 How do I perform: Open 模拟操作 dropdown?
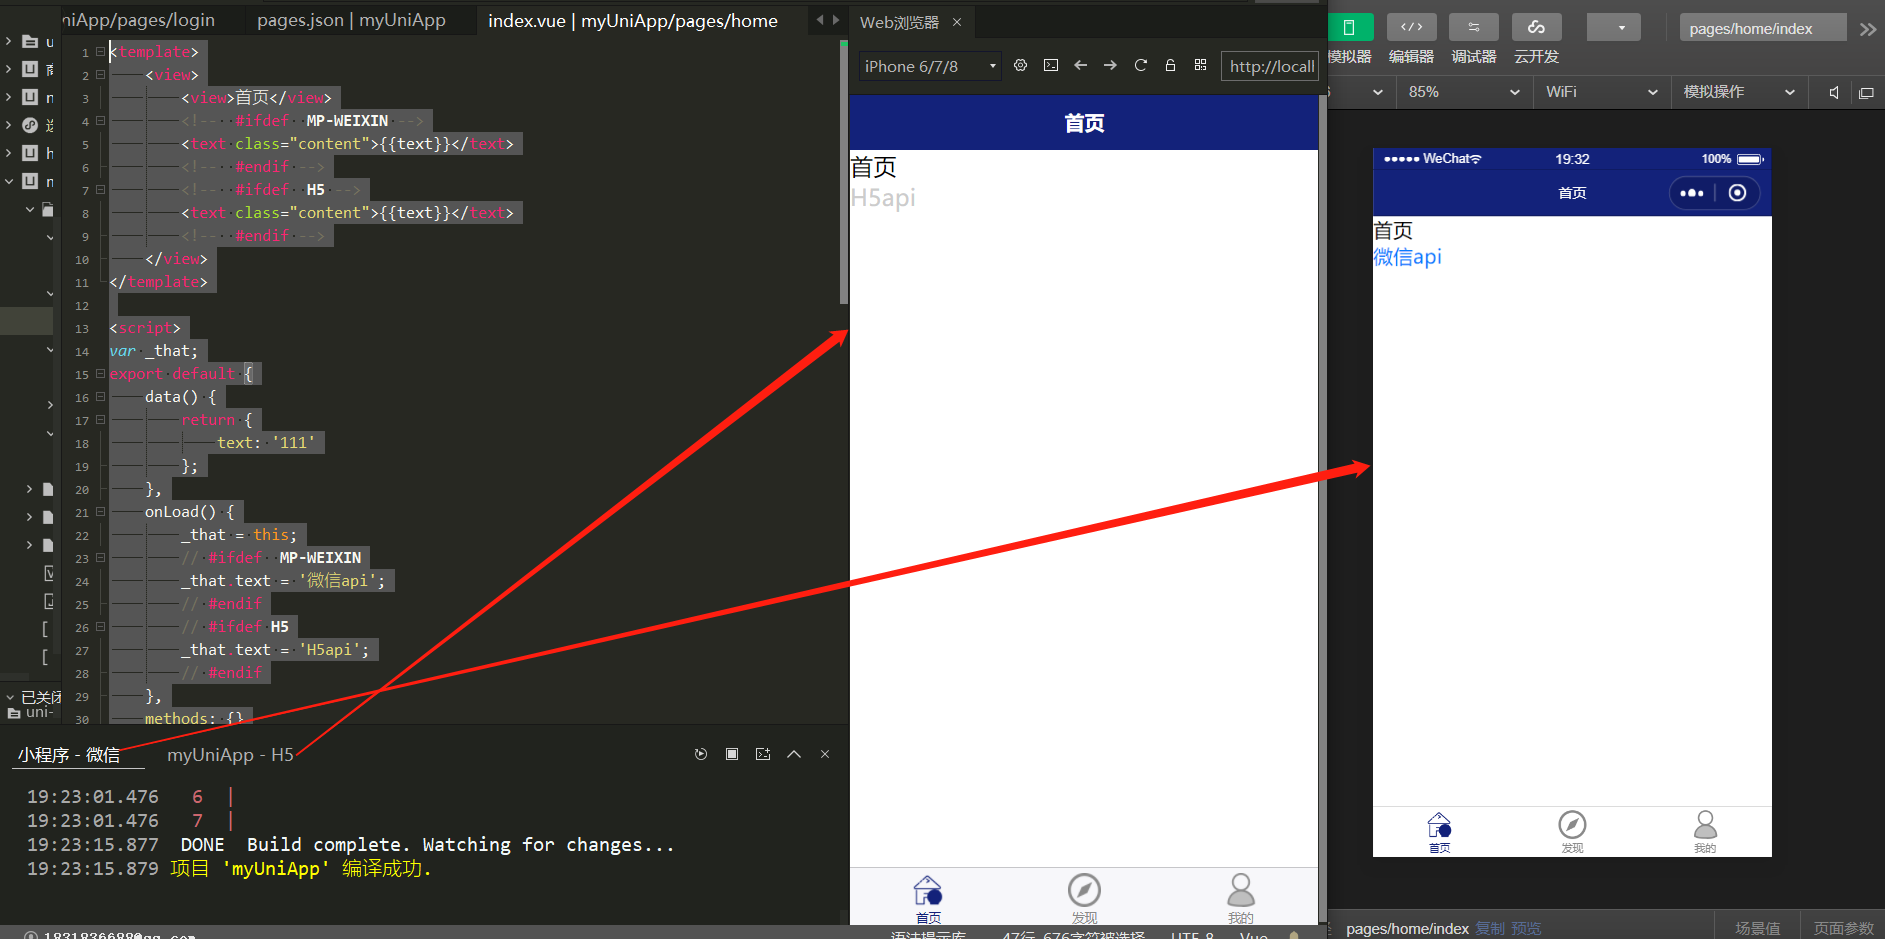click(1739, 92)
